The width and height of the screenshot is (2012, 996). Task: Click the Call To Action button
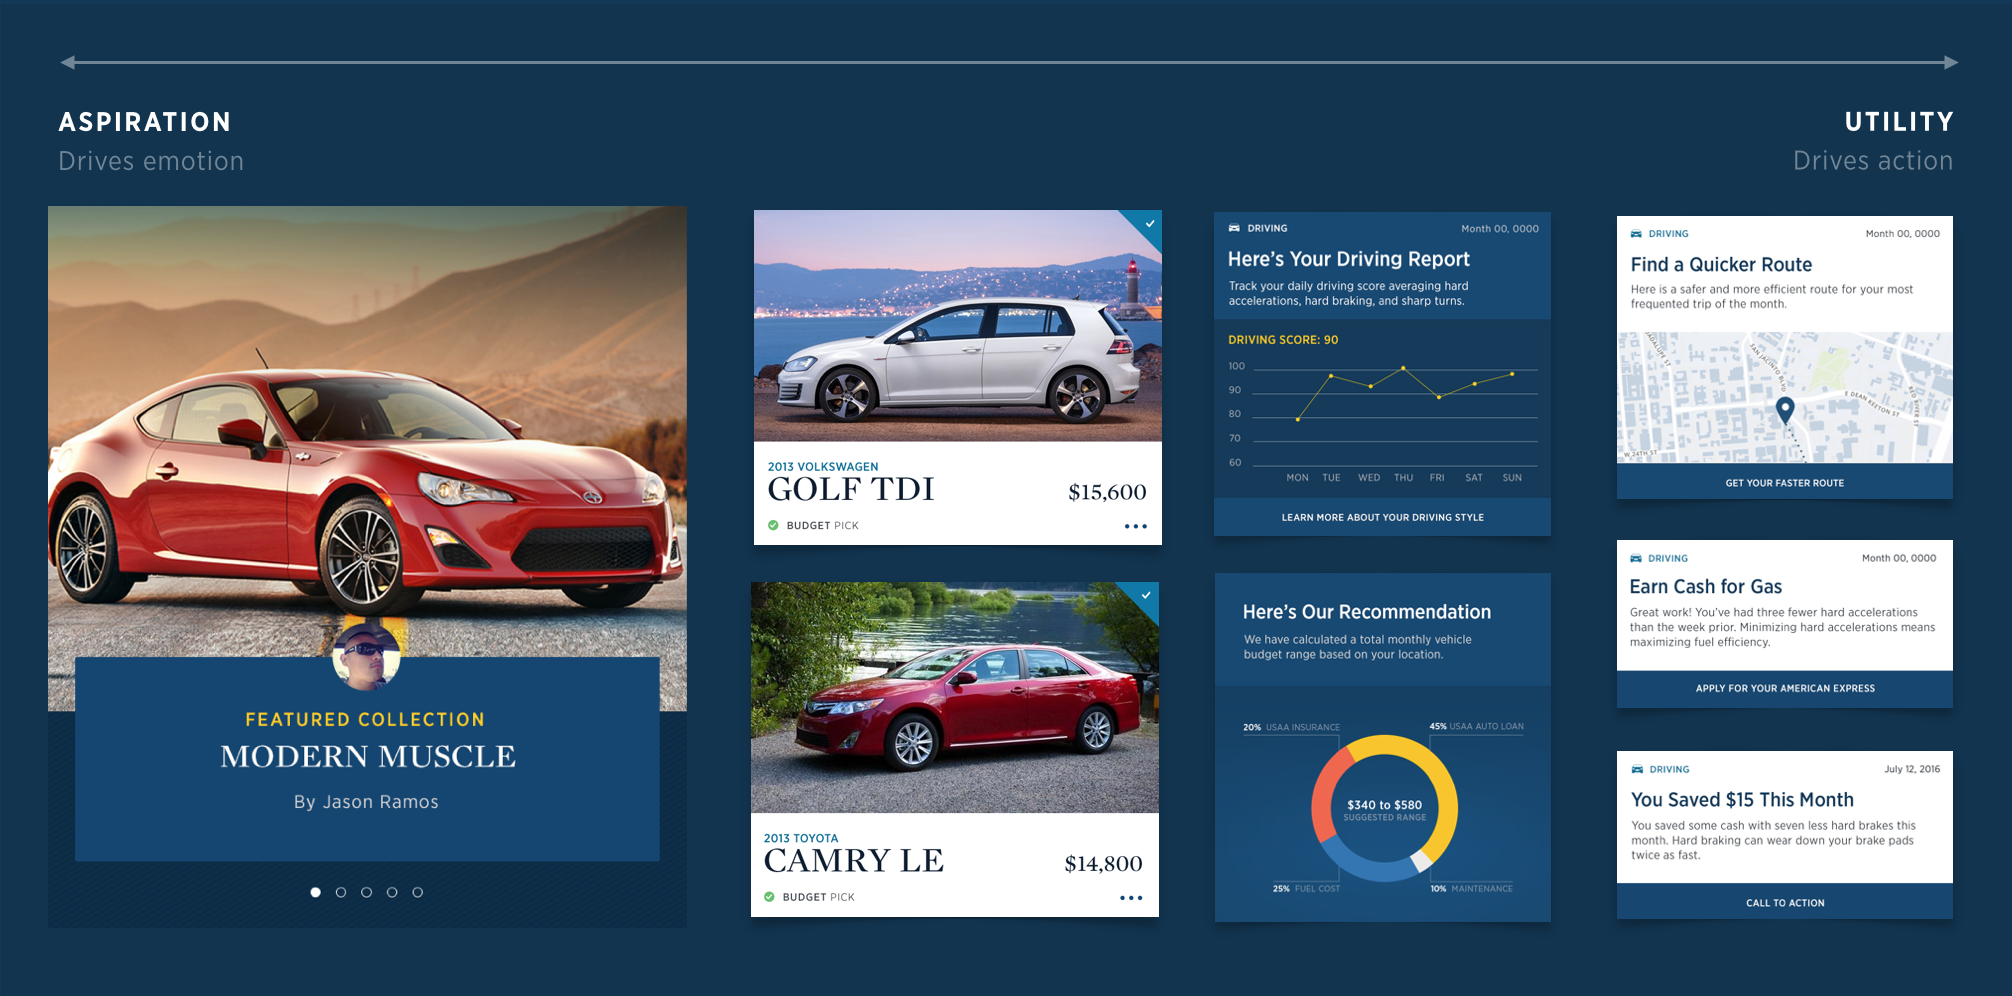[x=1785, y=902]
